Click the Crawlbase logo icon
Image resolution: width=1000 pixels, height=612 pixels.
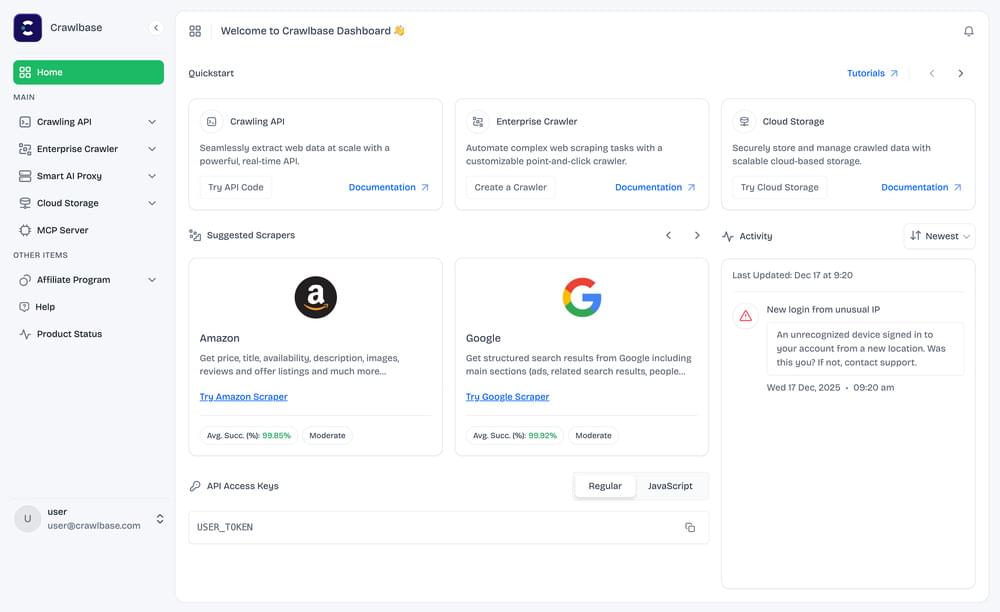(26, 27)
